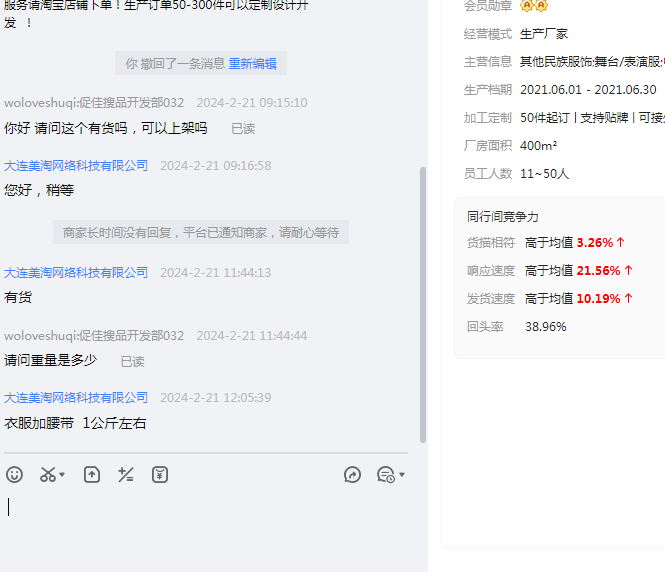Click the 重新编辑 link to re-edit message
This screenshot has width=665, height=572.
[x=252, y=64]
